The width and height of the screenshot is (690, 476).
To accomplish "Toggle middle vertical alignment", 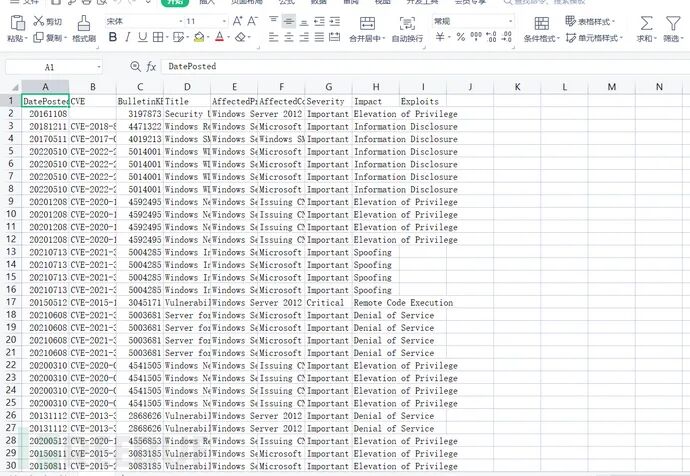I will [x=289, y=21].
